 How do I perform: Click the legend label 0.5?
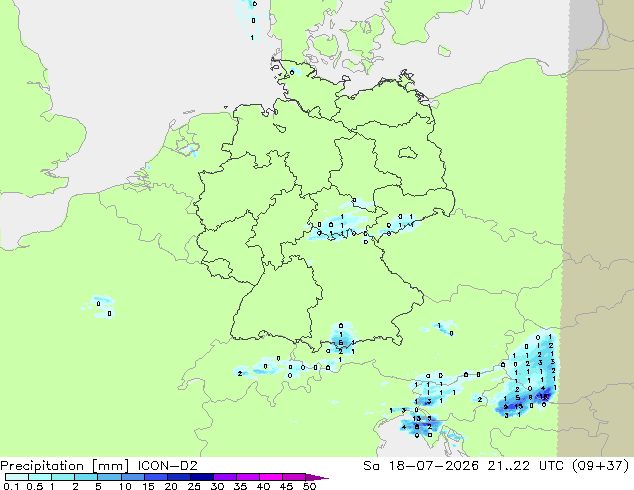[x=35, y=486]
